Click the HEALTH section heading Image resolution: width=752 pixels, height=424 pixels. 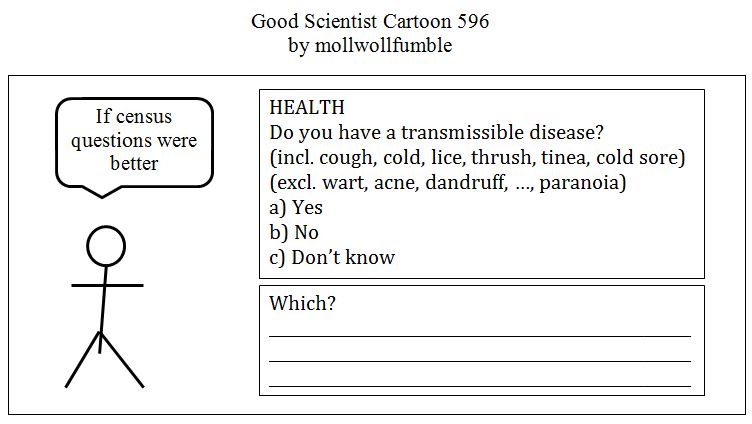pyautogui.click(x=307, y=108)
